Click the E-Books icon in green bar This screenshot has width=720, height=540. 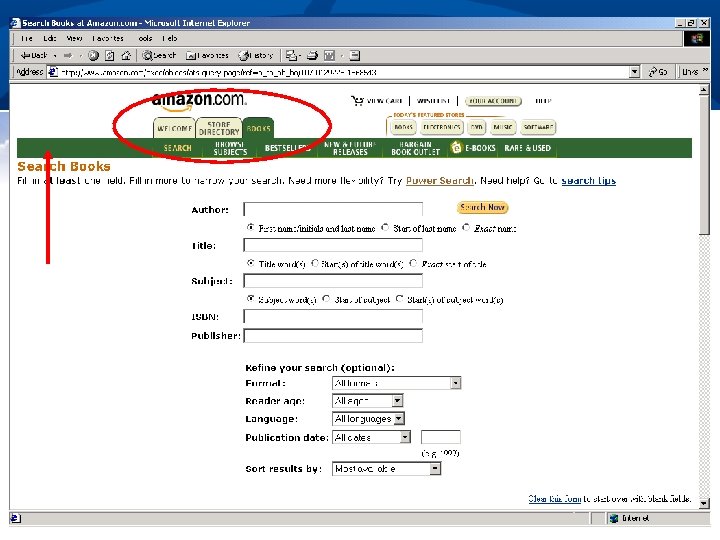pos(456,147)
